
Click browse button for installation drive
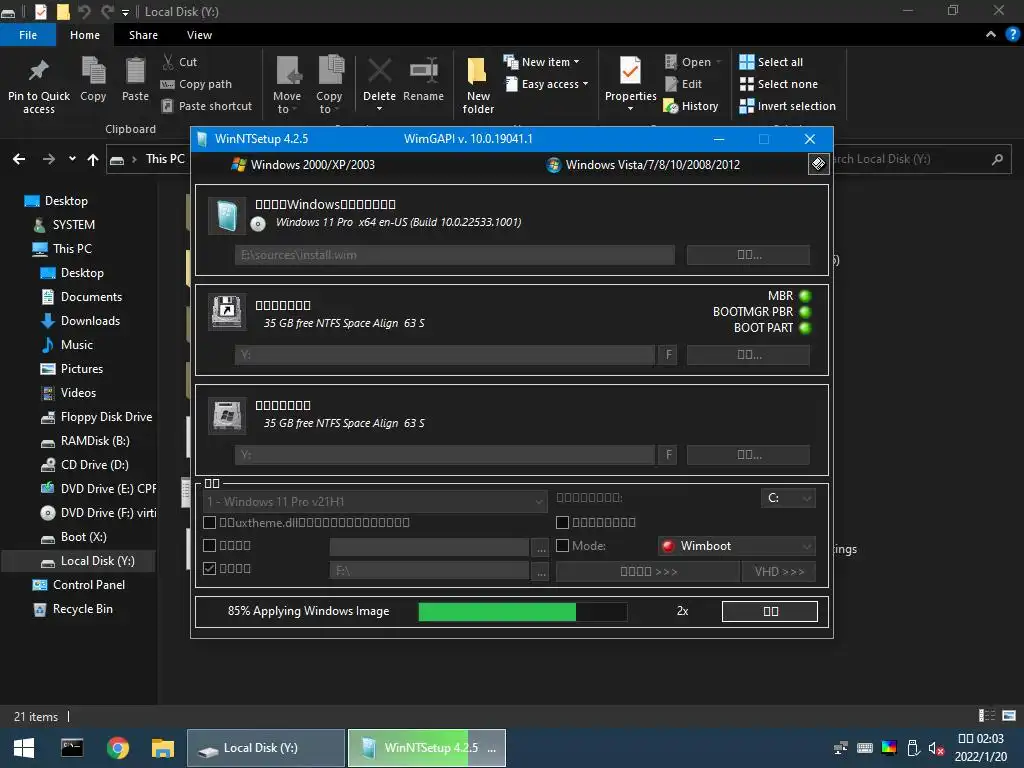coord(748,455)
